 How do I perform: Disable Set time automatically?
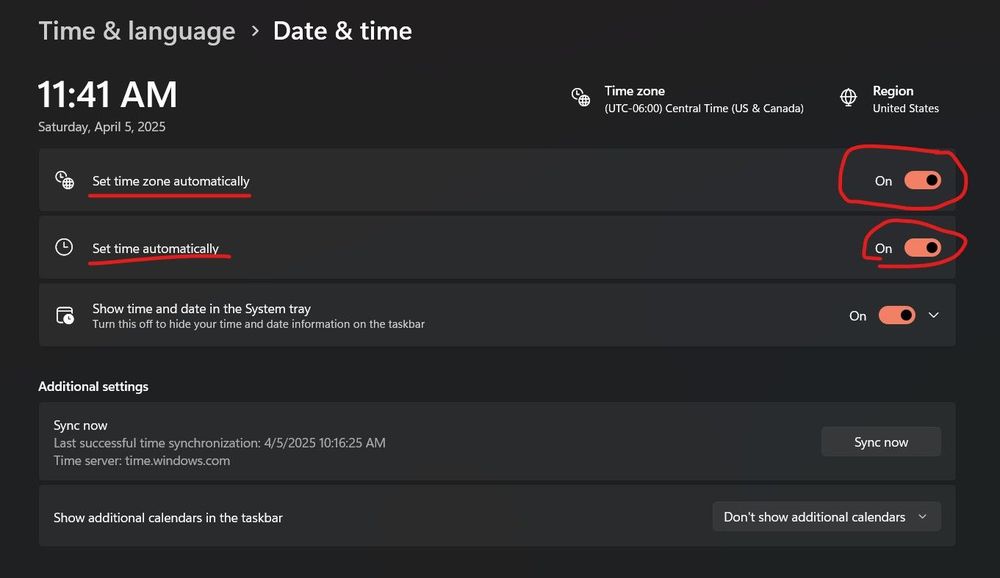tap(921, 247)
